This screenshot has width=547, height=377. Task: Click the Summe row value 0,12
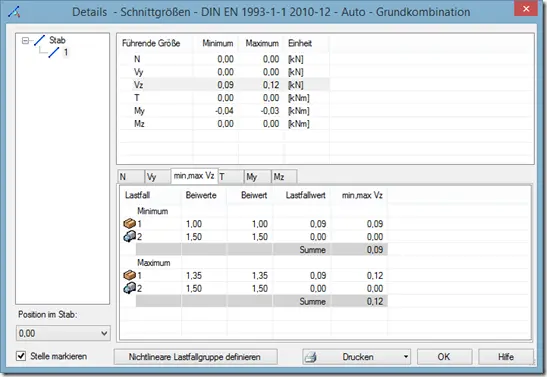point(375,301)
